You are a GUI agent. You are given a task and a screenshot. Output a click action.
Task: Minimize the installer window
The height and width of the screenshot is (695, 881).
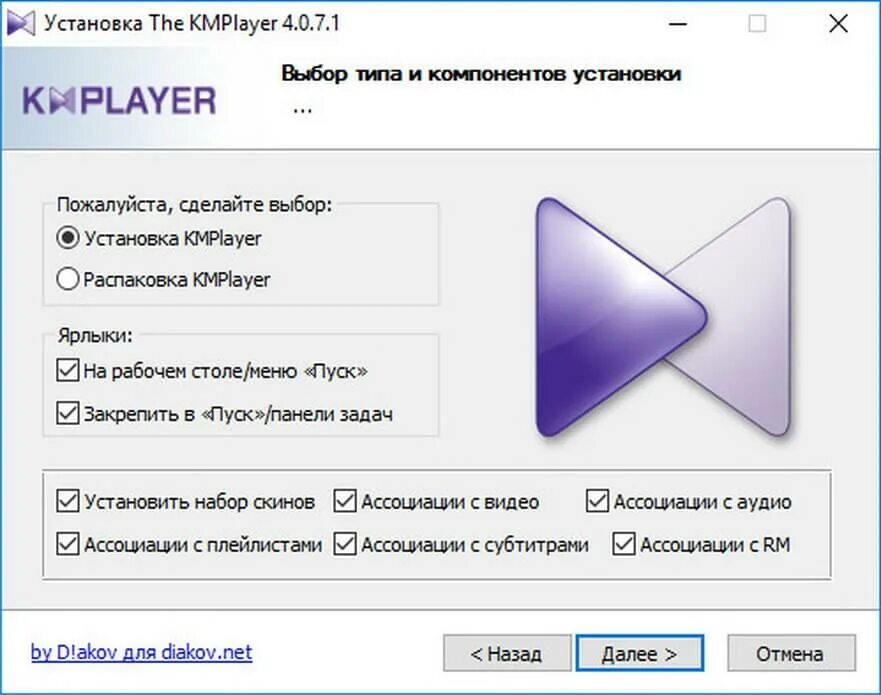coord(678,24)
